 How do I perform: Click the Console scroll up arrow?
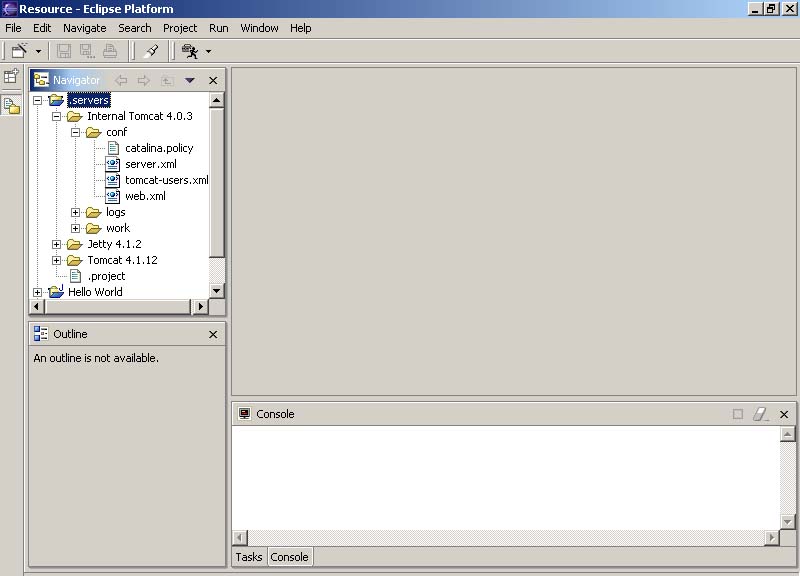point(788,434)
